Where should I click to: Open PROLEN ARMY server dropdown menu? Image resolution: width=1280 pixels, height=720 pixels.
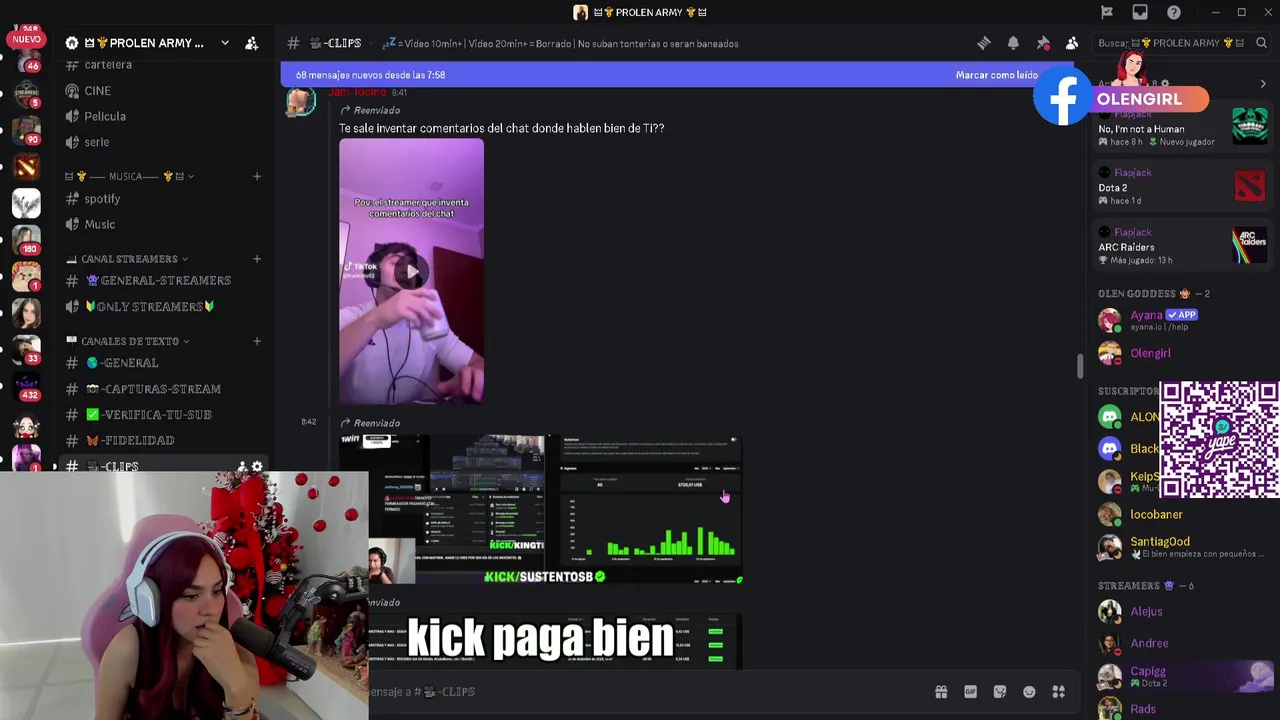(x=225, y=43)
